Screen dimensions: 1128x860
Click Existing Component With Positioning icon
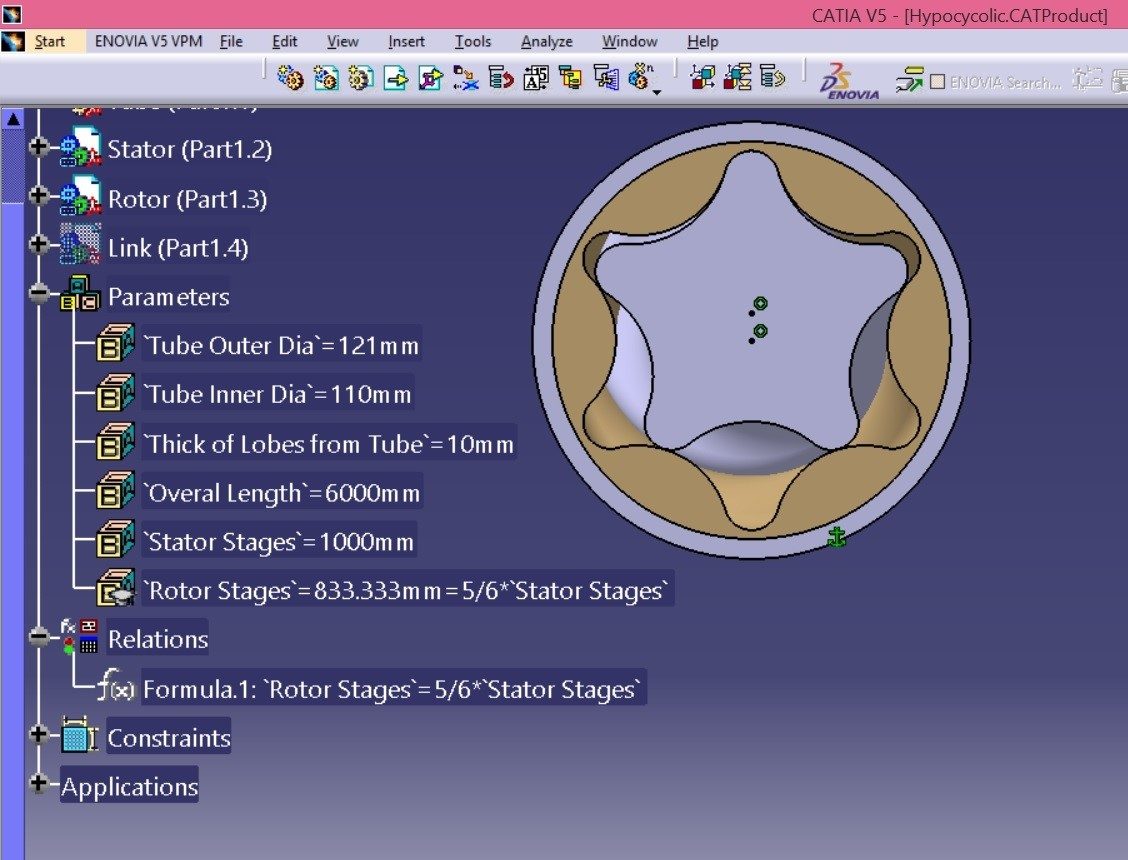point(430,77)
